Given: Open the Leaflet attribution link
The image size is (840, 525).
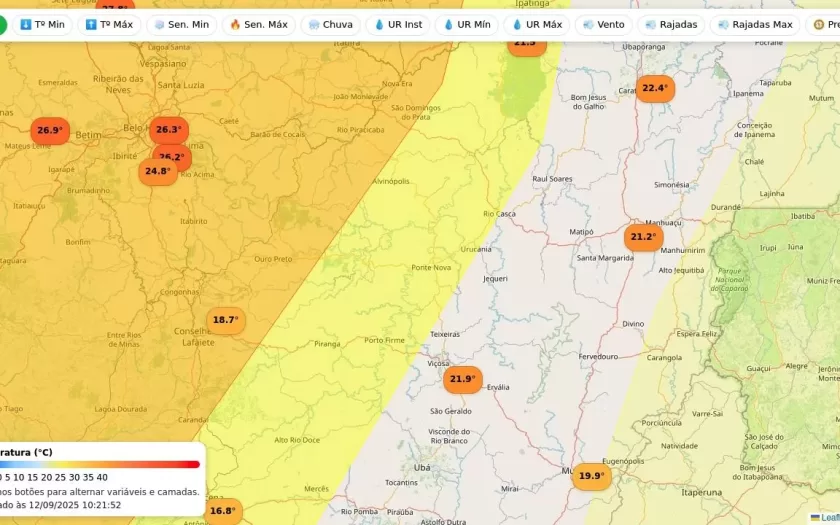Looking at the screenshot, I should [x=829, y=517].
